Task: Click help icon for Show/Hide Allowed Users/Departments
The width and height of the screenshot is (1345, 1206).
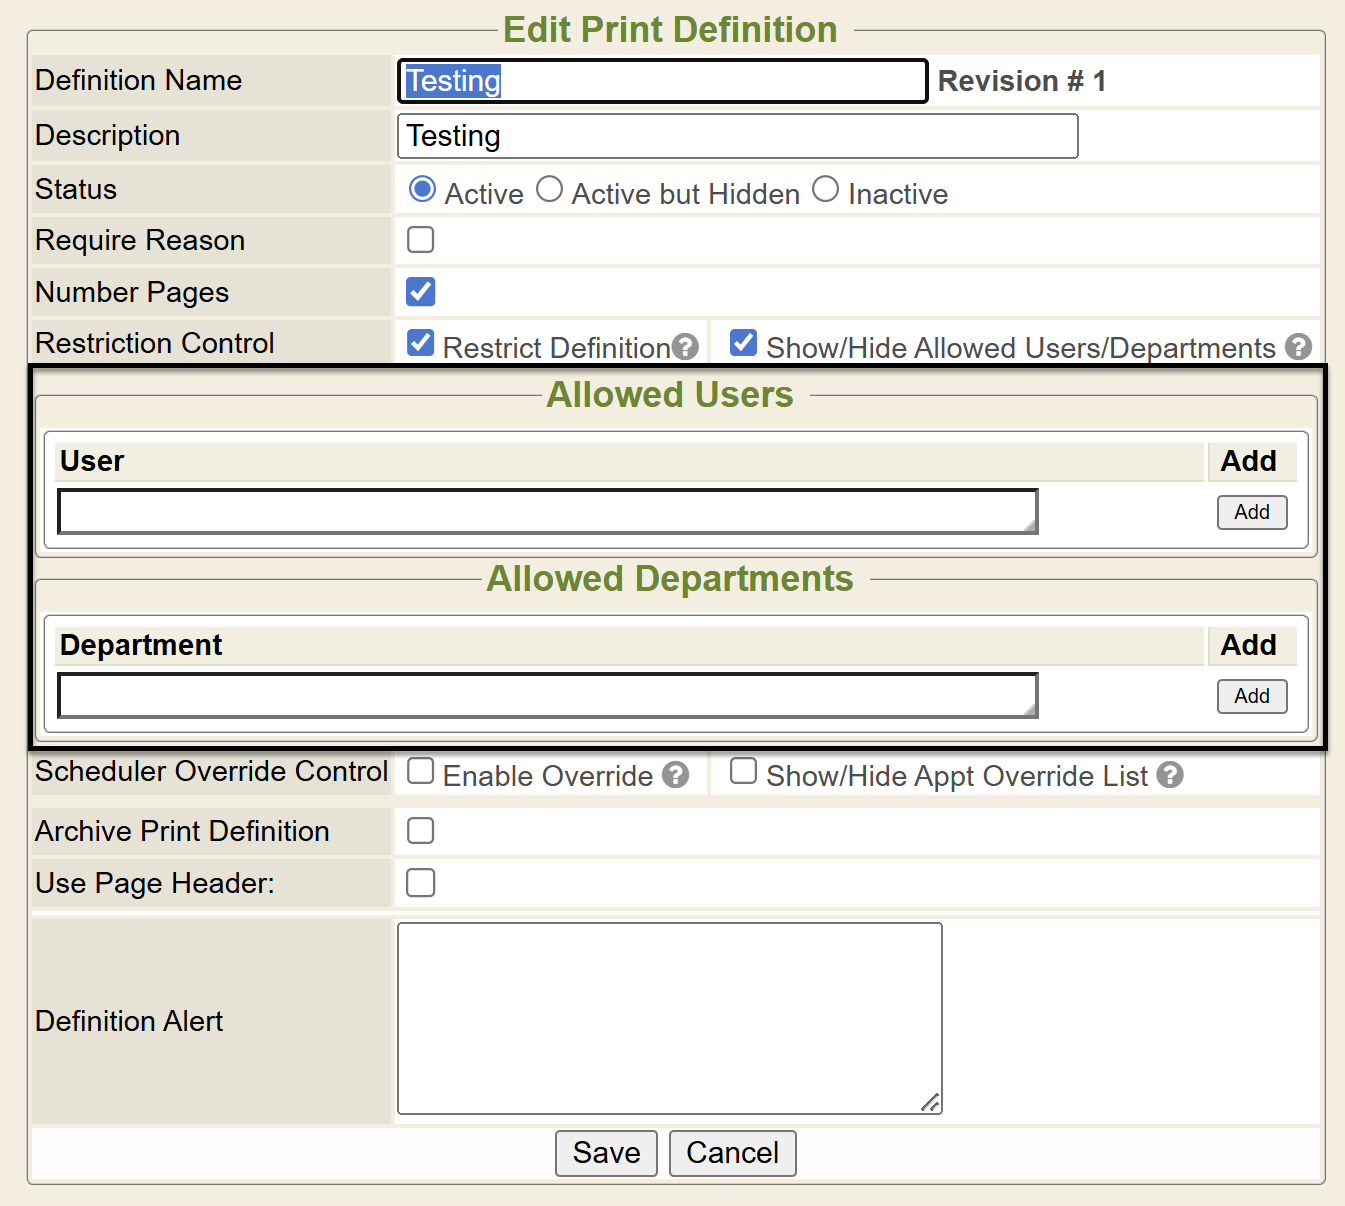Action: [x=1298, y=347]
